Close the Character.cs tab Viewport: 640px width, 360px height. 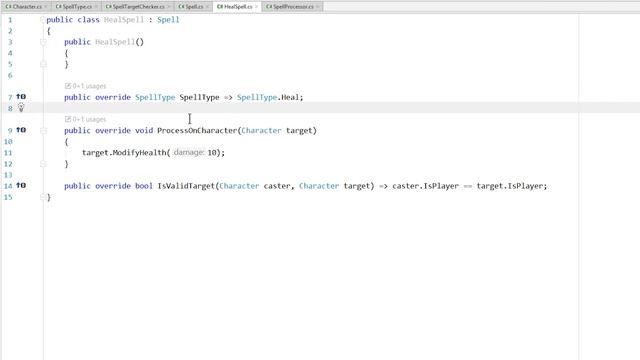(x=45, y=7)
